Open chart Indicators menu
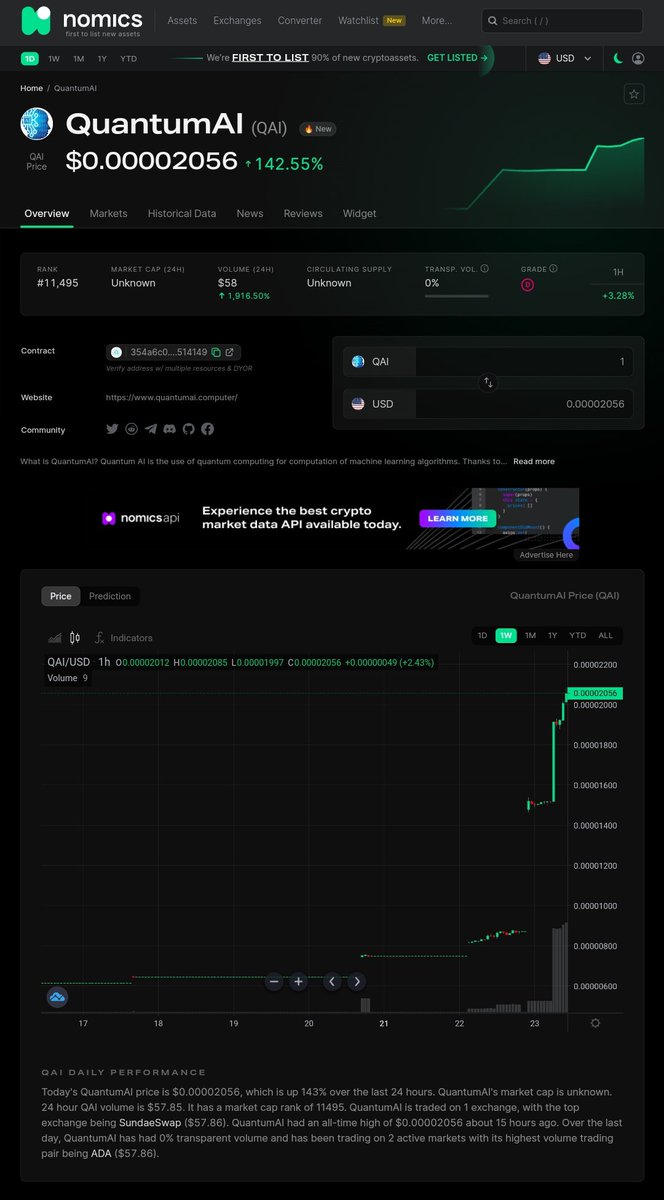This screenshot has width=664, height=1200. (x=123, y=638)
